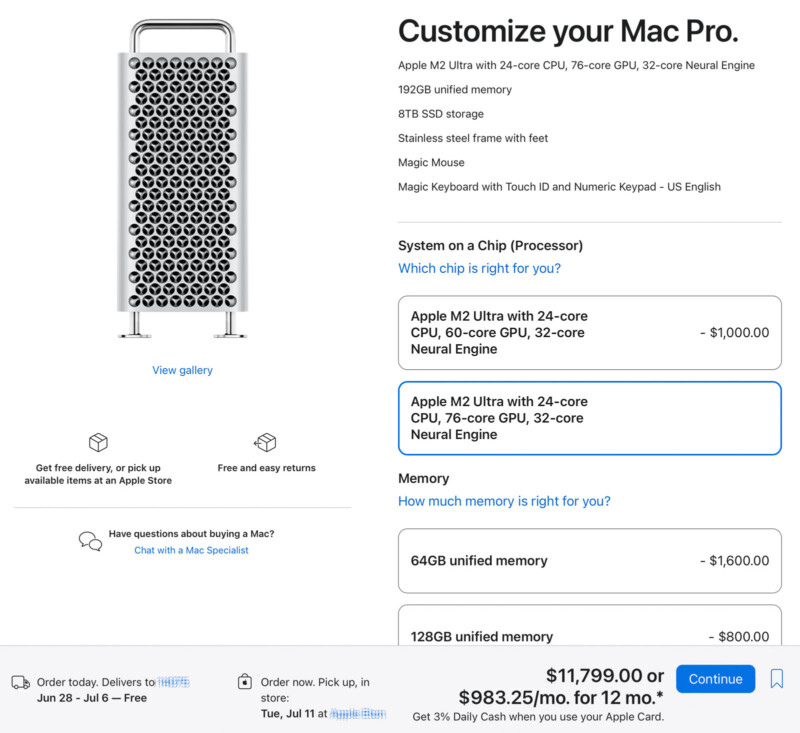Open the View gallery link
Image resolution: width=800 pixels, height=733 pixels.
(x=182, y=370)
